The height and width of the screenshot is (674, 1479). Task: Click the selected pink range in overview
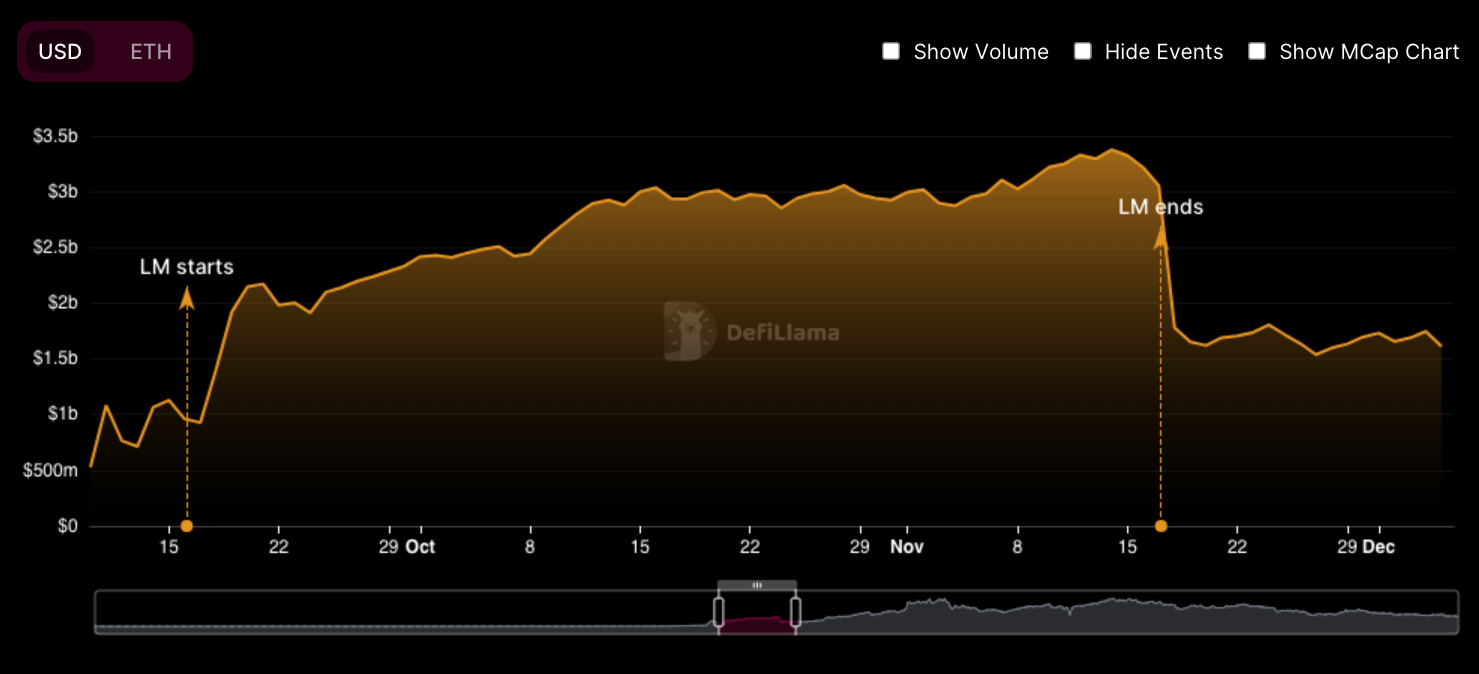[757, 624]
